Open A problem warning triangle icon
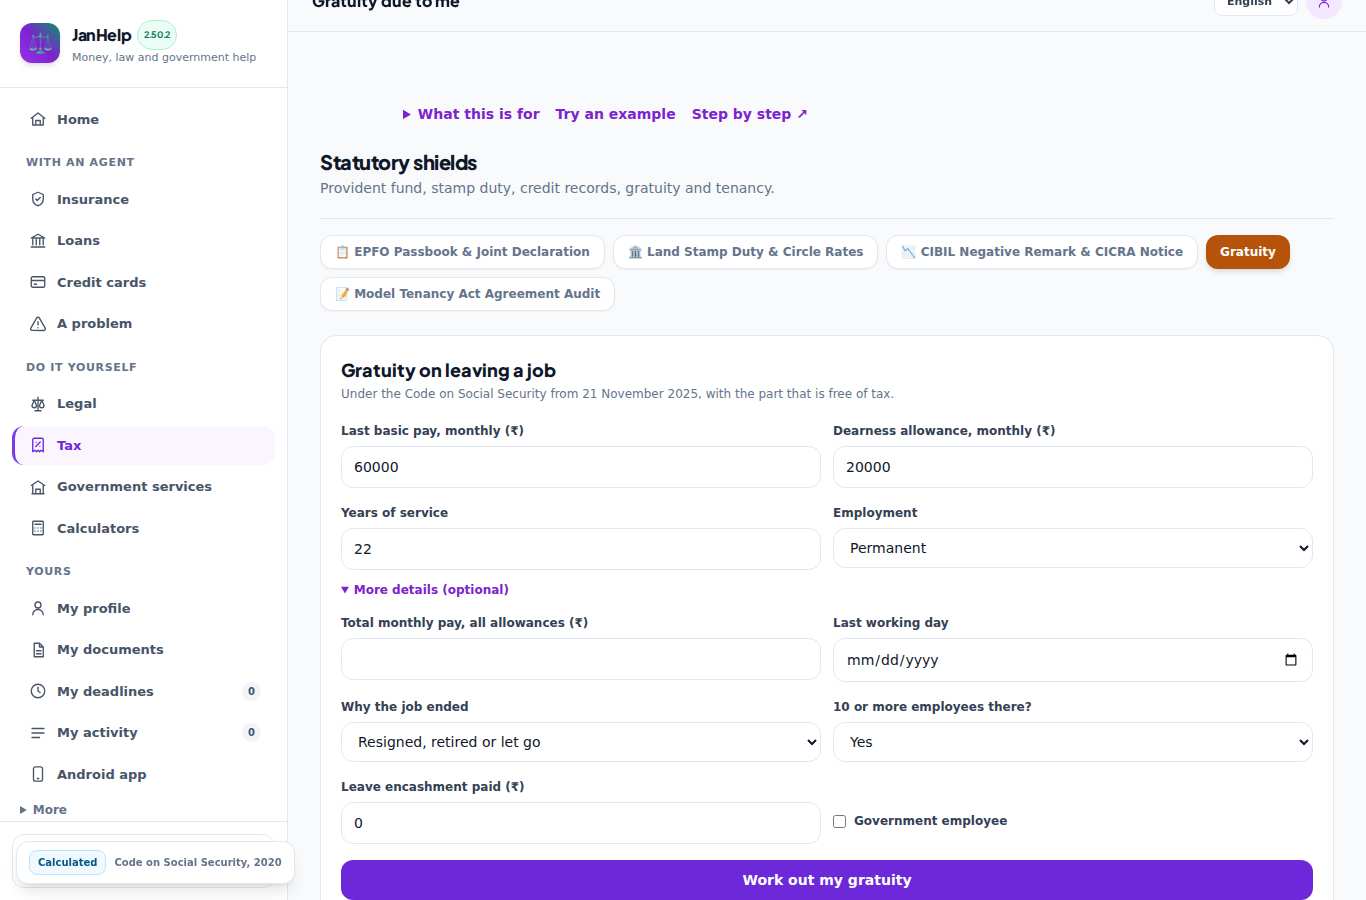 point(38,323)
